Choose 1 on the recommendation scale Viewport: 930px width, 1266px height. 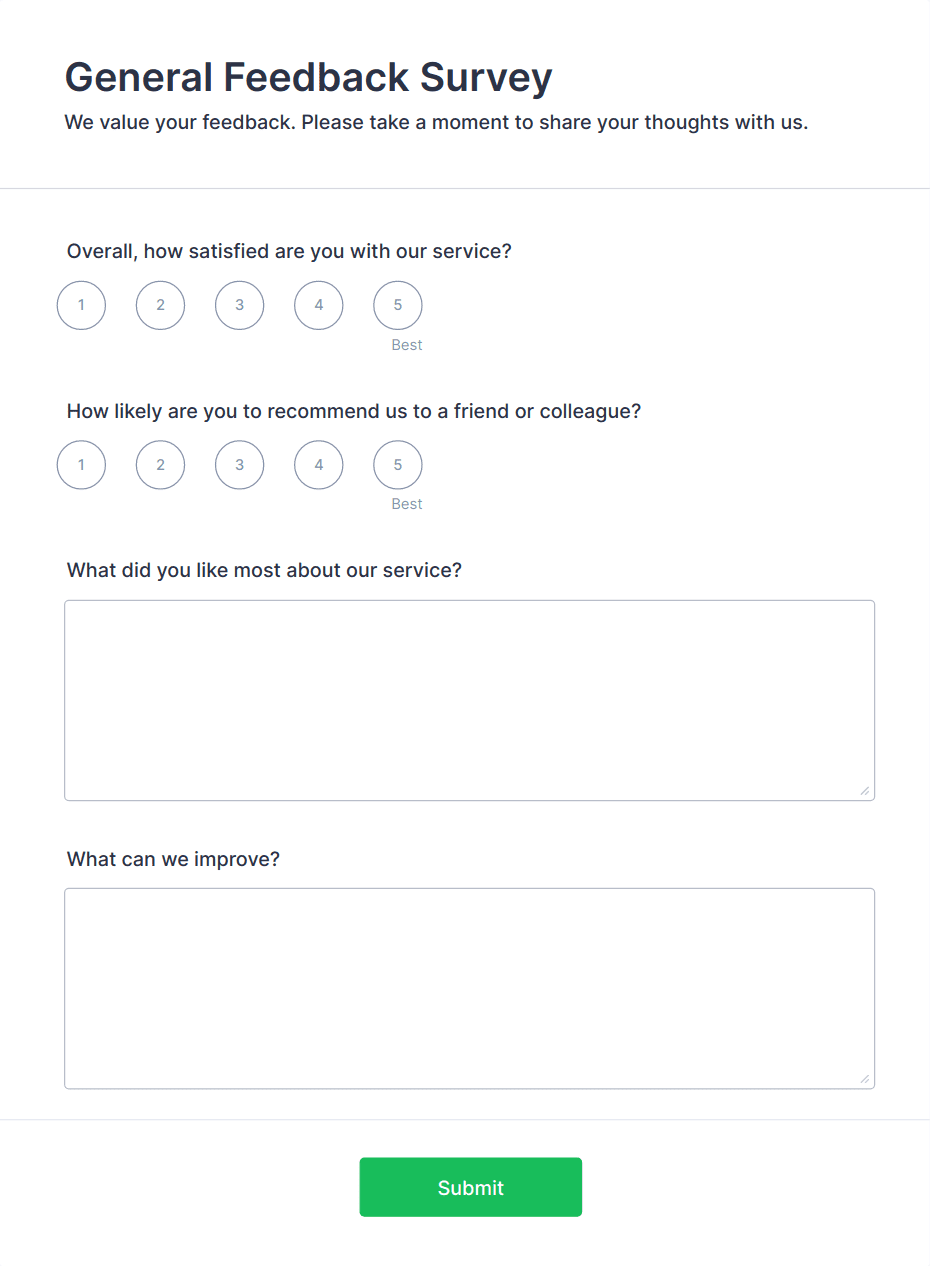click(81, 464)
